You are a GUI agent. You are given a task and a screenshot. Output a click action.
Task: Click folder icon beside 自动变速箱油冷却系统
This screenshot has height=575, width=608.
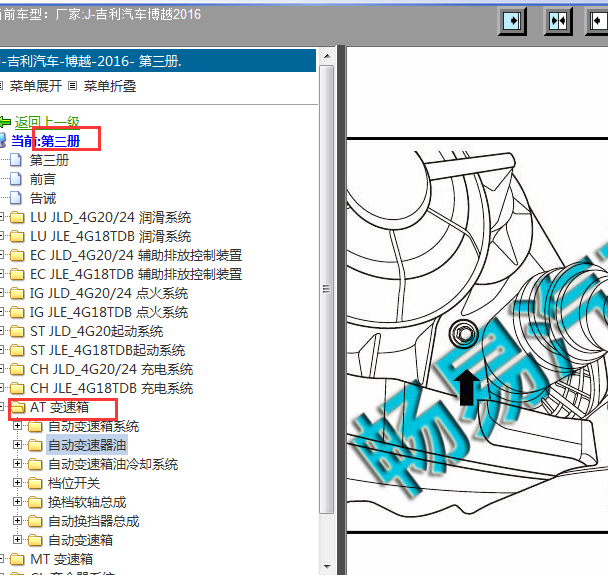(35, 464)
